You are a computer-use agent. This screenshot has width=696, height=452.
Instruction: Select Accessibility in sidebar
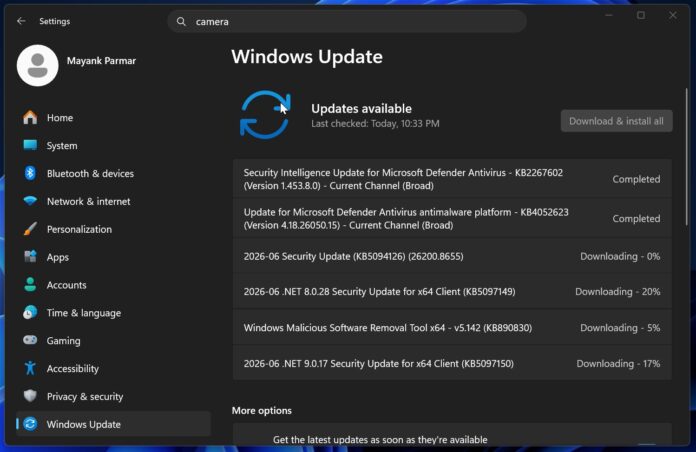(x=113, y=369)
